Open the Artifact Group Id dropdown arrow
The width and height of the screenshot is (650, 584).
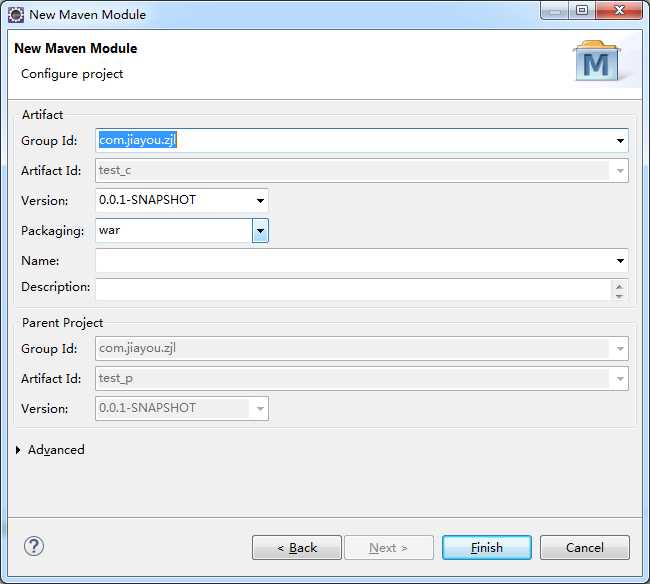click(620, 141)
